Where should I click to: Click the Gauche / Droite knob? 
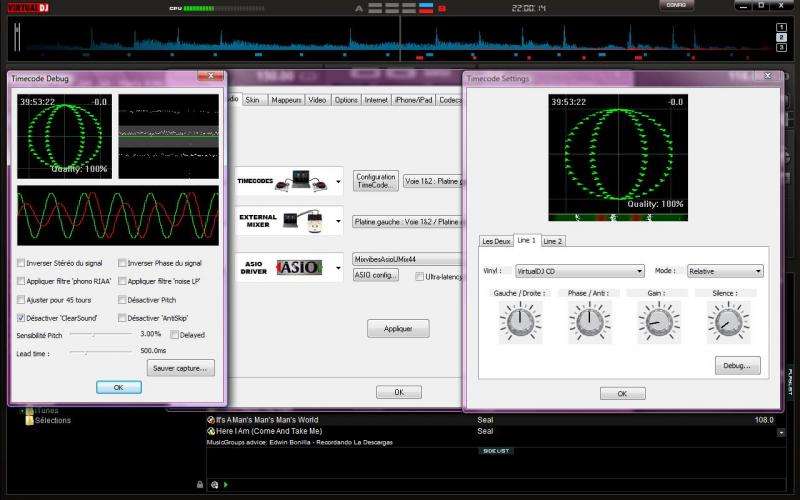click(x=520, y=321)
